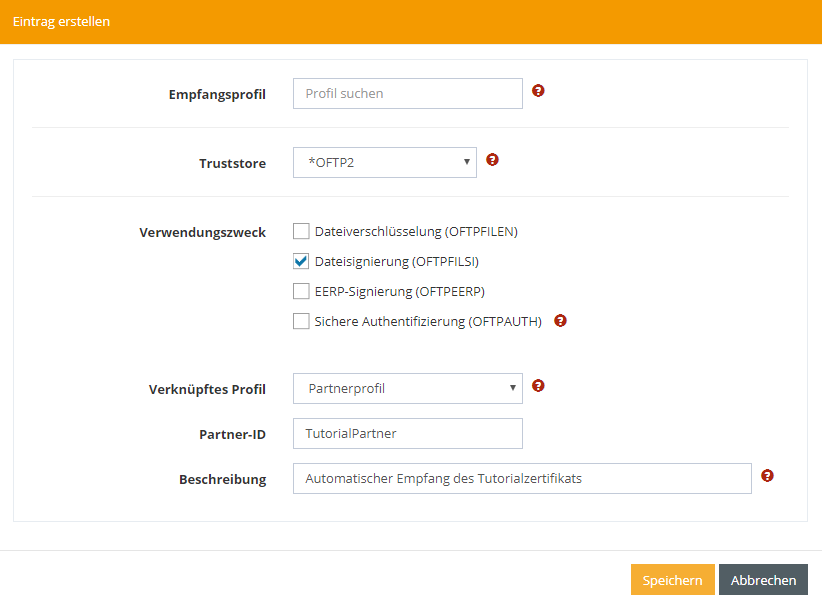Click the bold Partner-ID field label

pyautogui.click(x=232, y=434)
